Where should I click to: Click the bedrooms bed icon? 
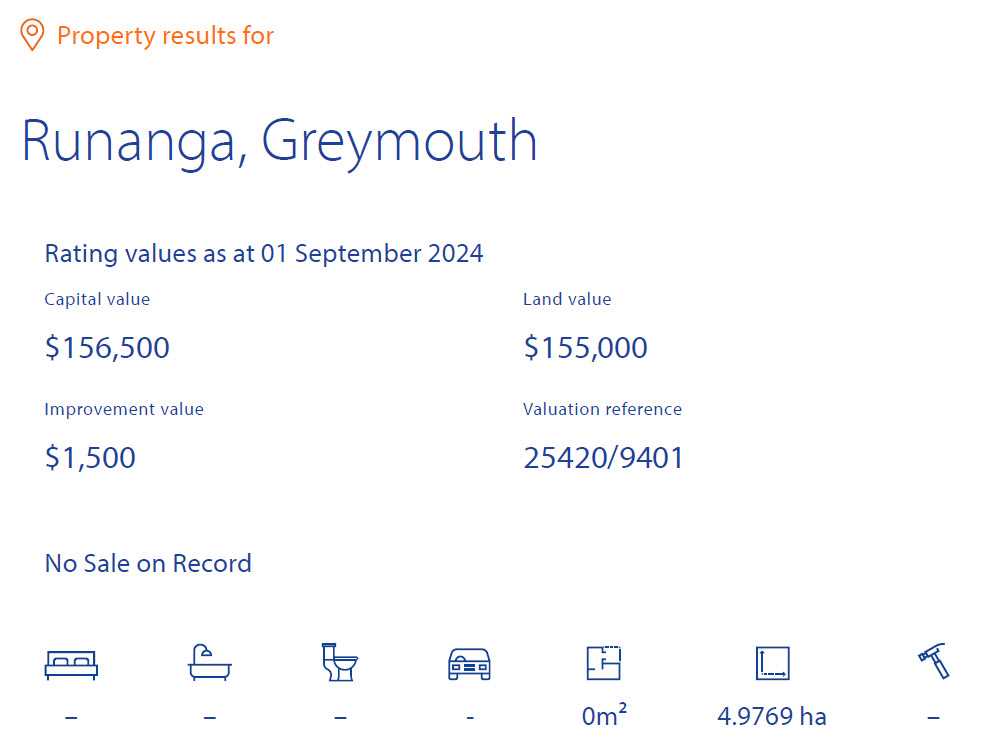click(71, 664)
